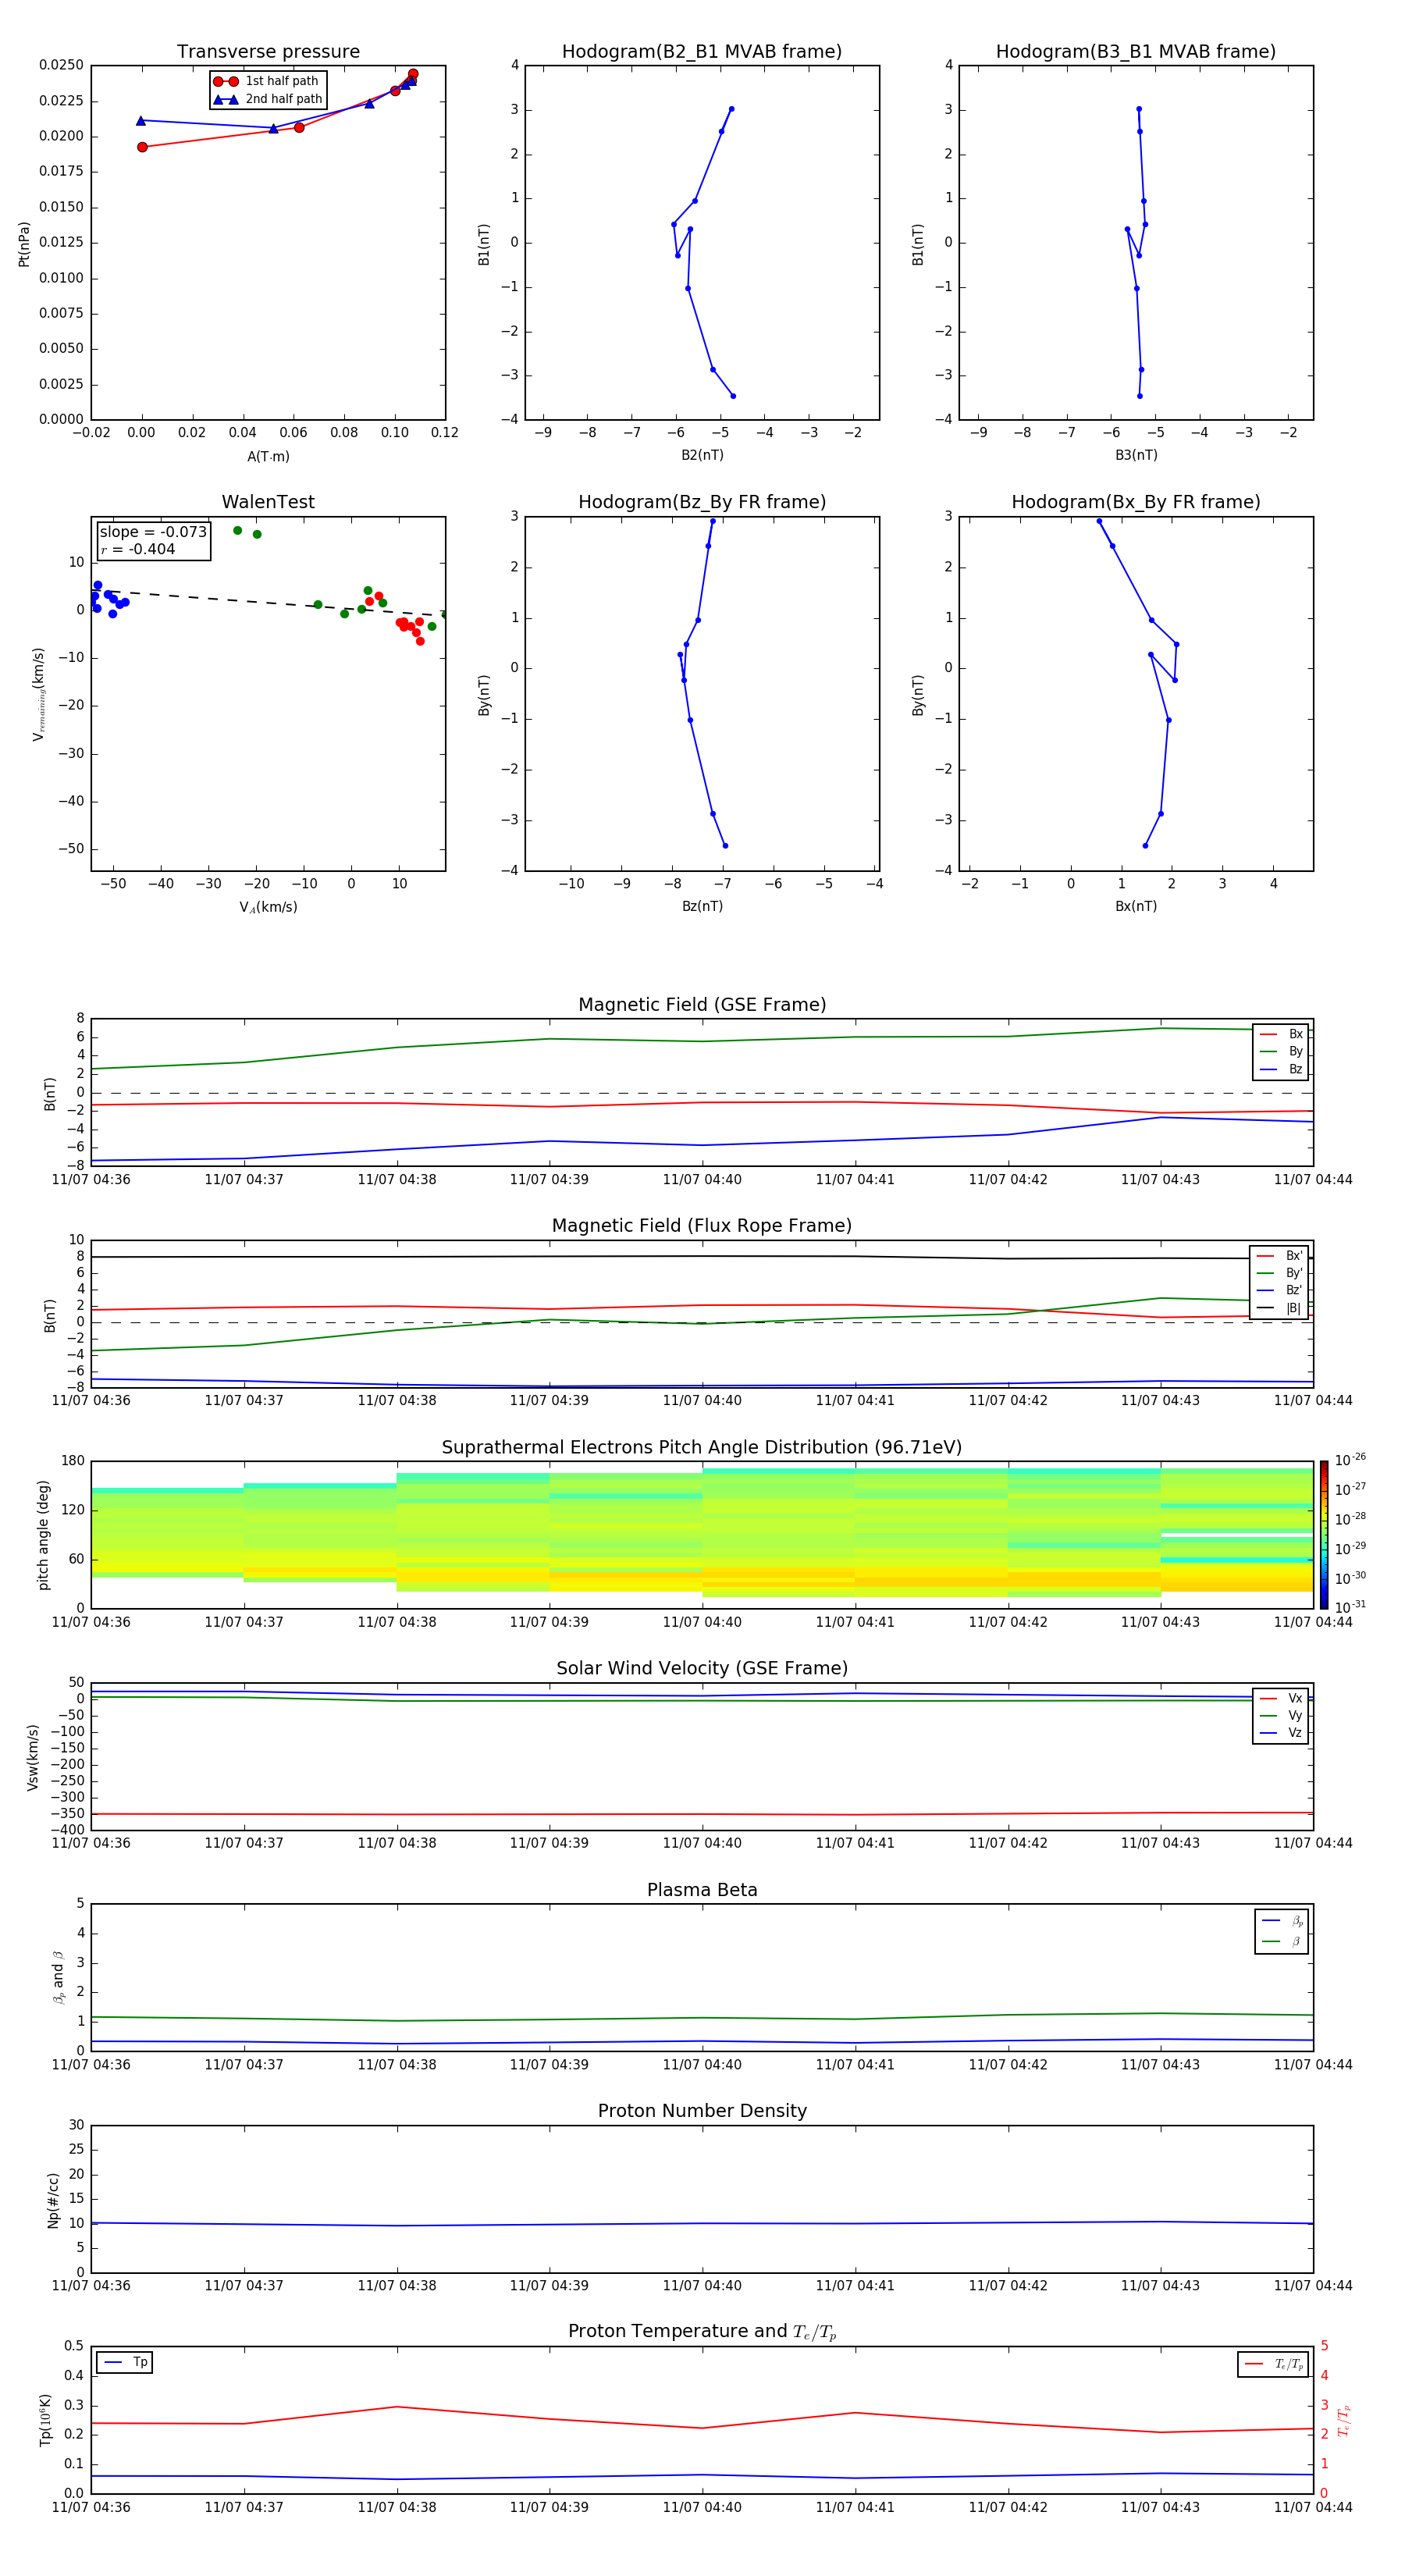Select the 'slope = -0.073' annotation
Viewport: 1405px width, 2576px height.
point(153,532)
